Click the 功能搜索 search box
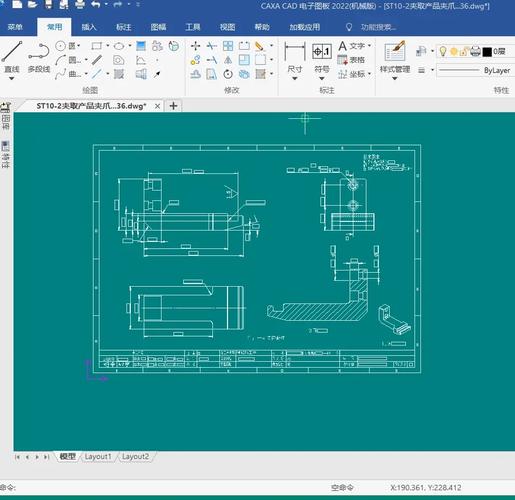The width and height of the screenshot is (515, 500). tap(378, 27)
